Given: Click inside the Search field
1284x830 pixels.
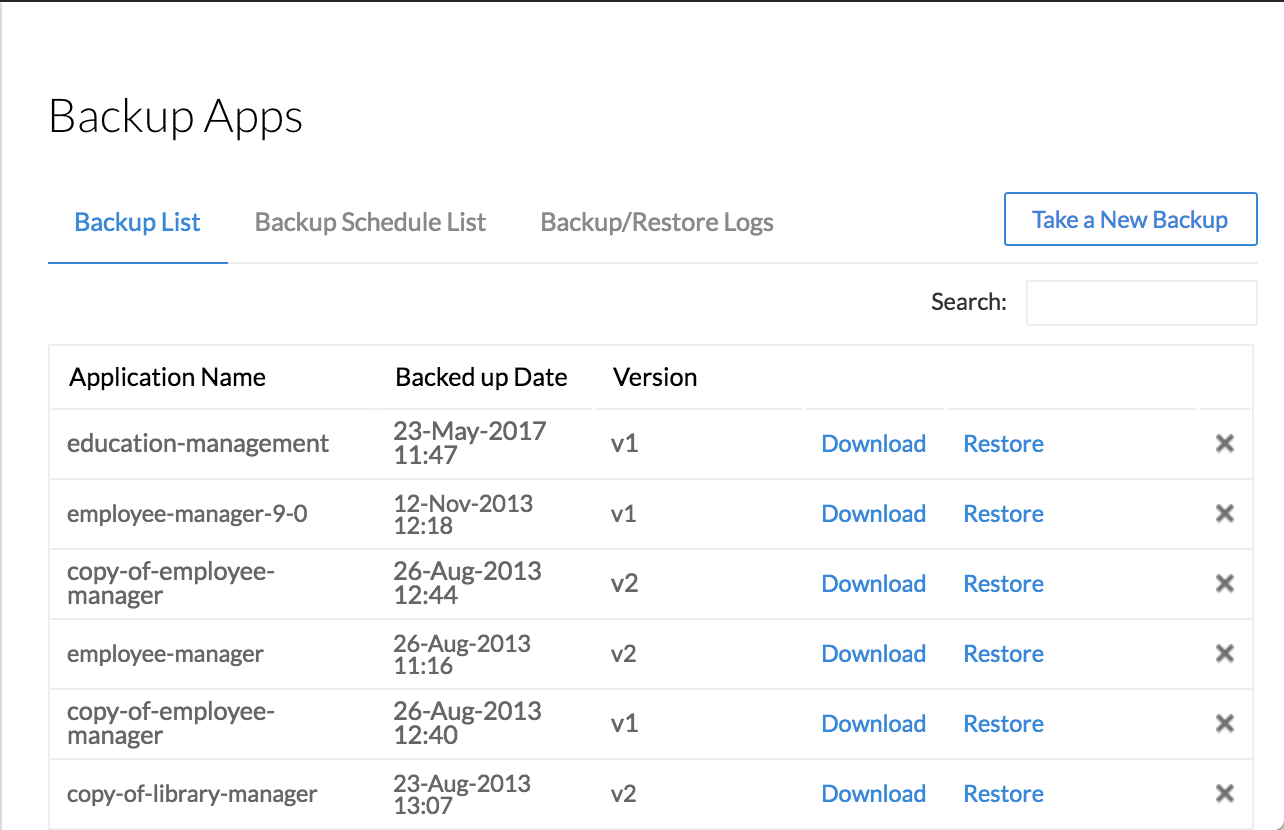Looking at the screenshot, I should pyautogui.click(x=1141, y=302).
